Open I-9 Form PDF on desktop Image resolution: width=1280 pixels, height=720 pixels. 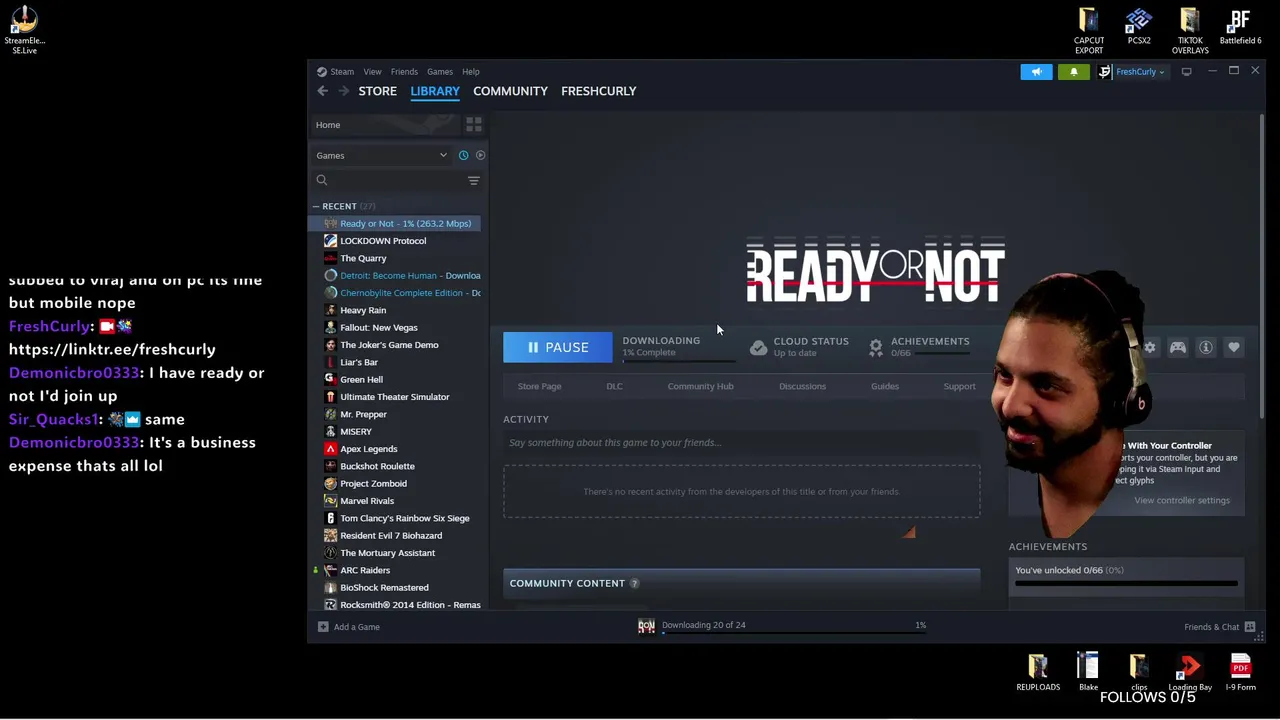1240,672
